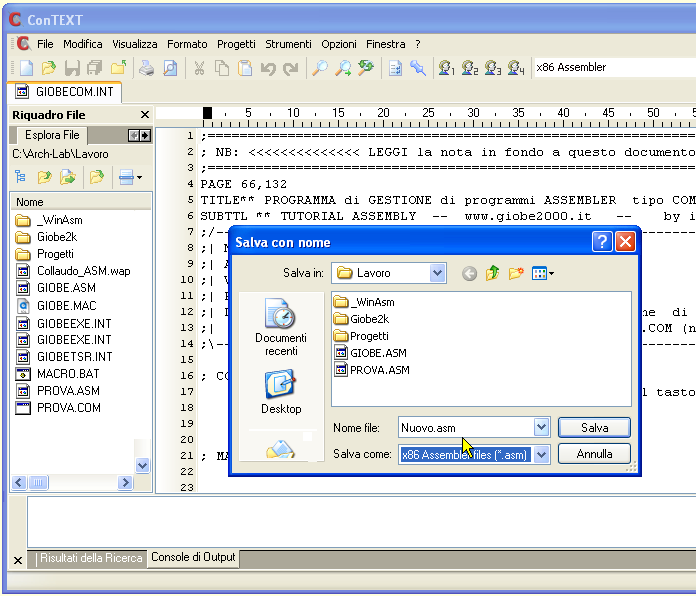Create new folder in save dialog
Viewport: 696px width, 596px height.
[x=516, y=273]
